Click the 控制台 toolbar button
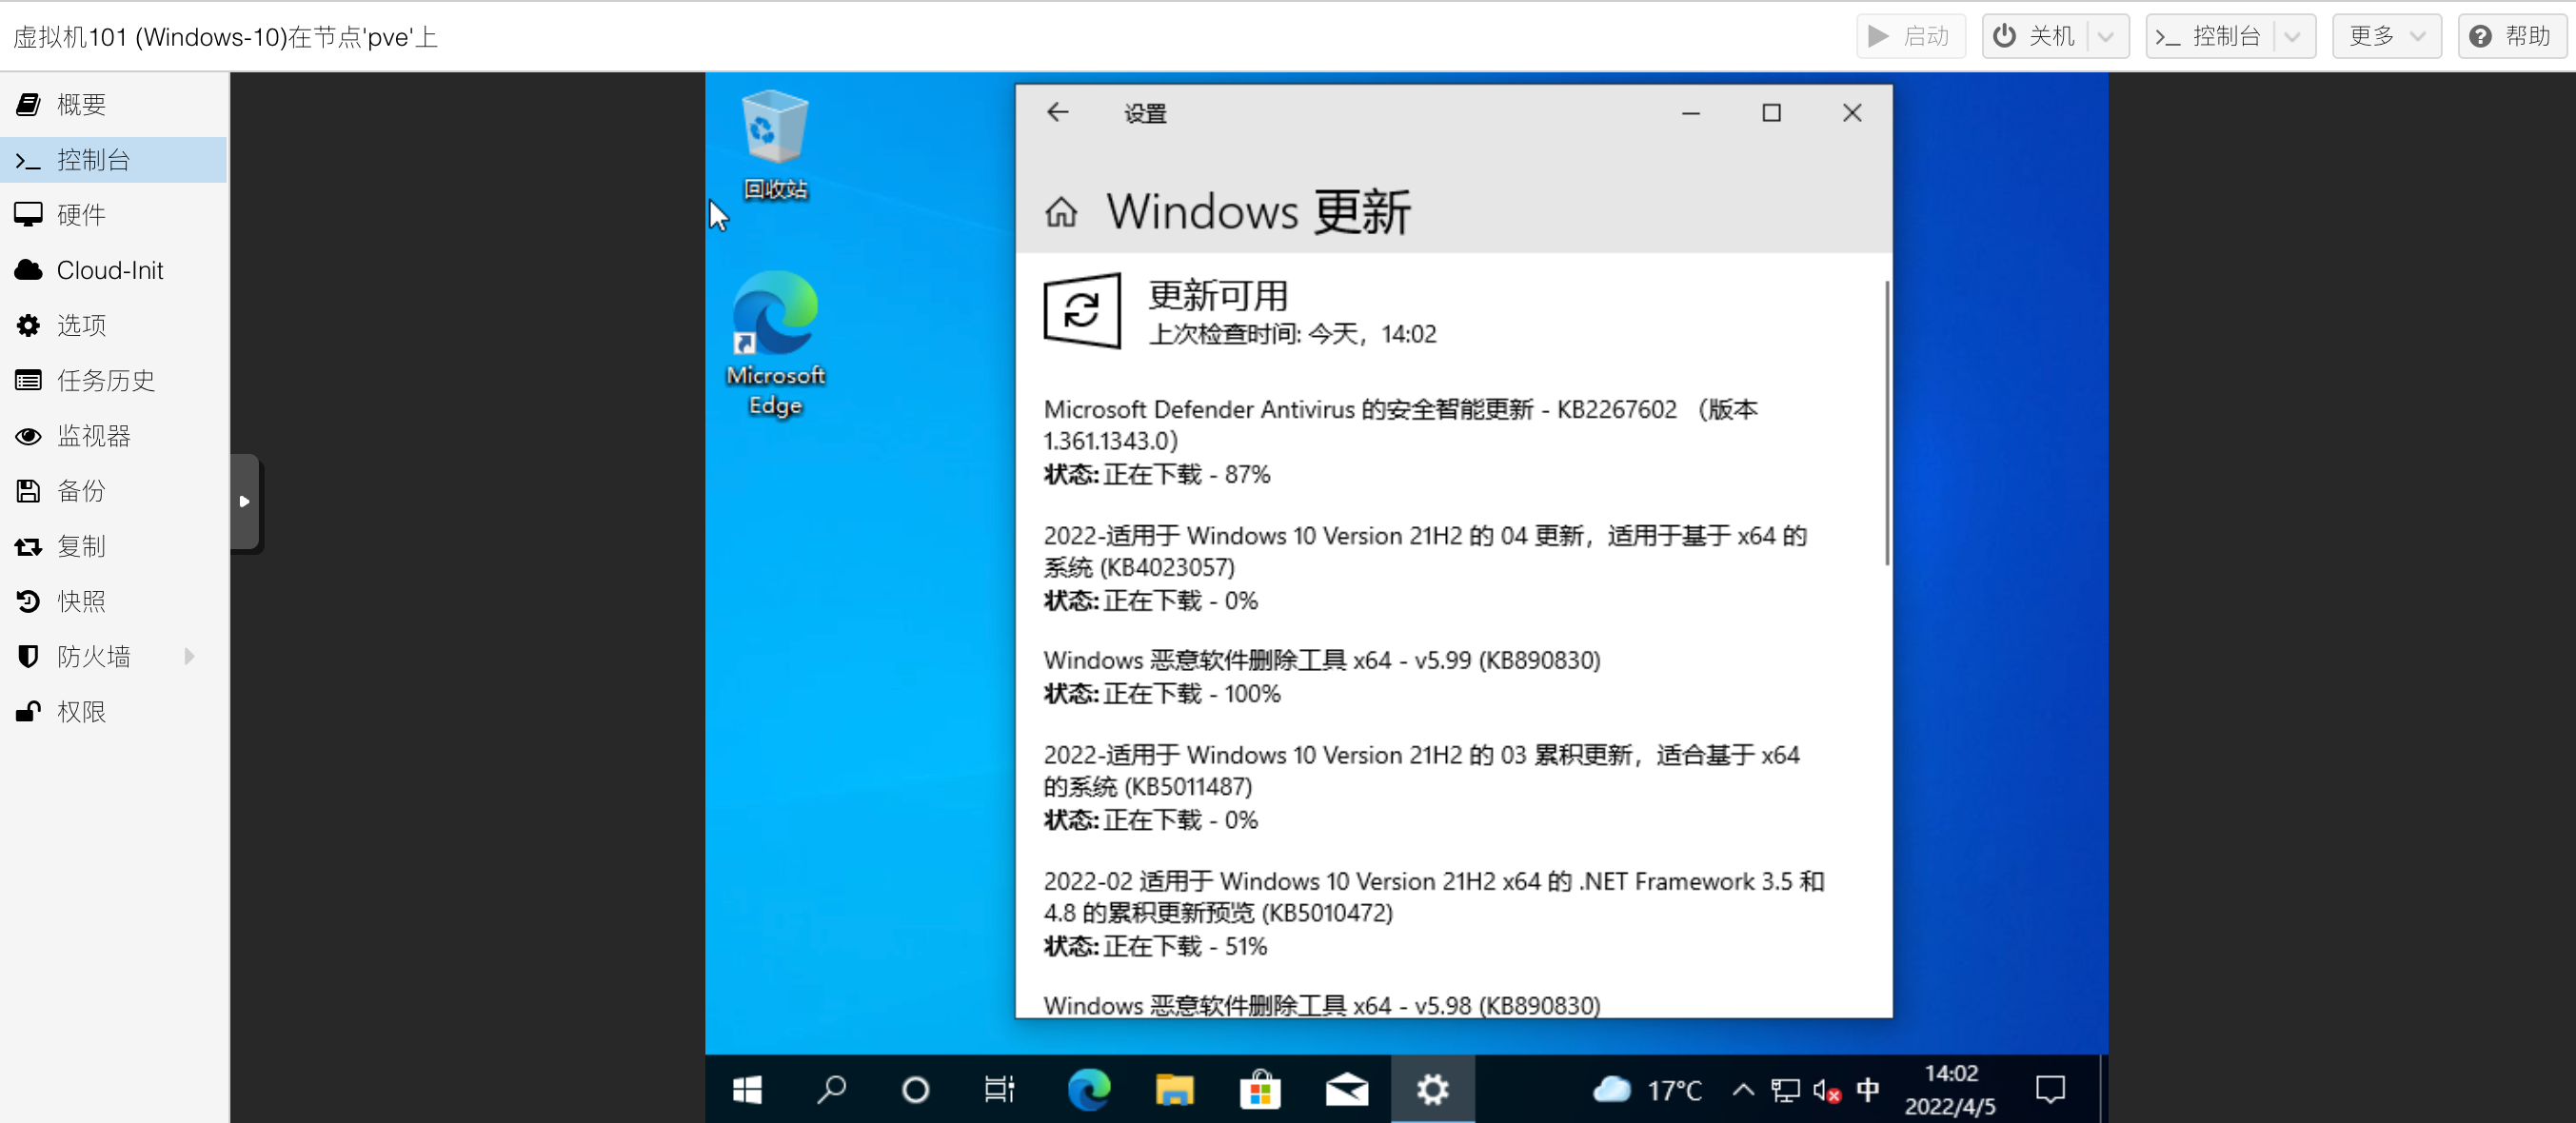This screenshot has height=1123, width=2576. point(2210,36)
